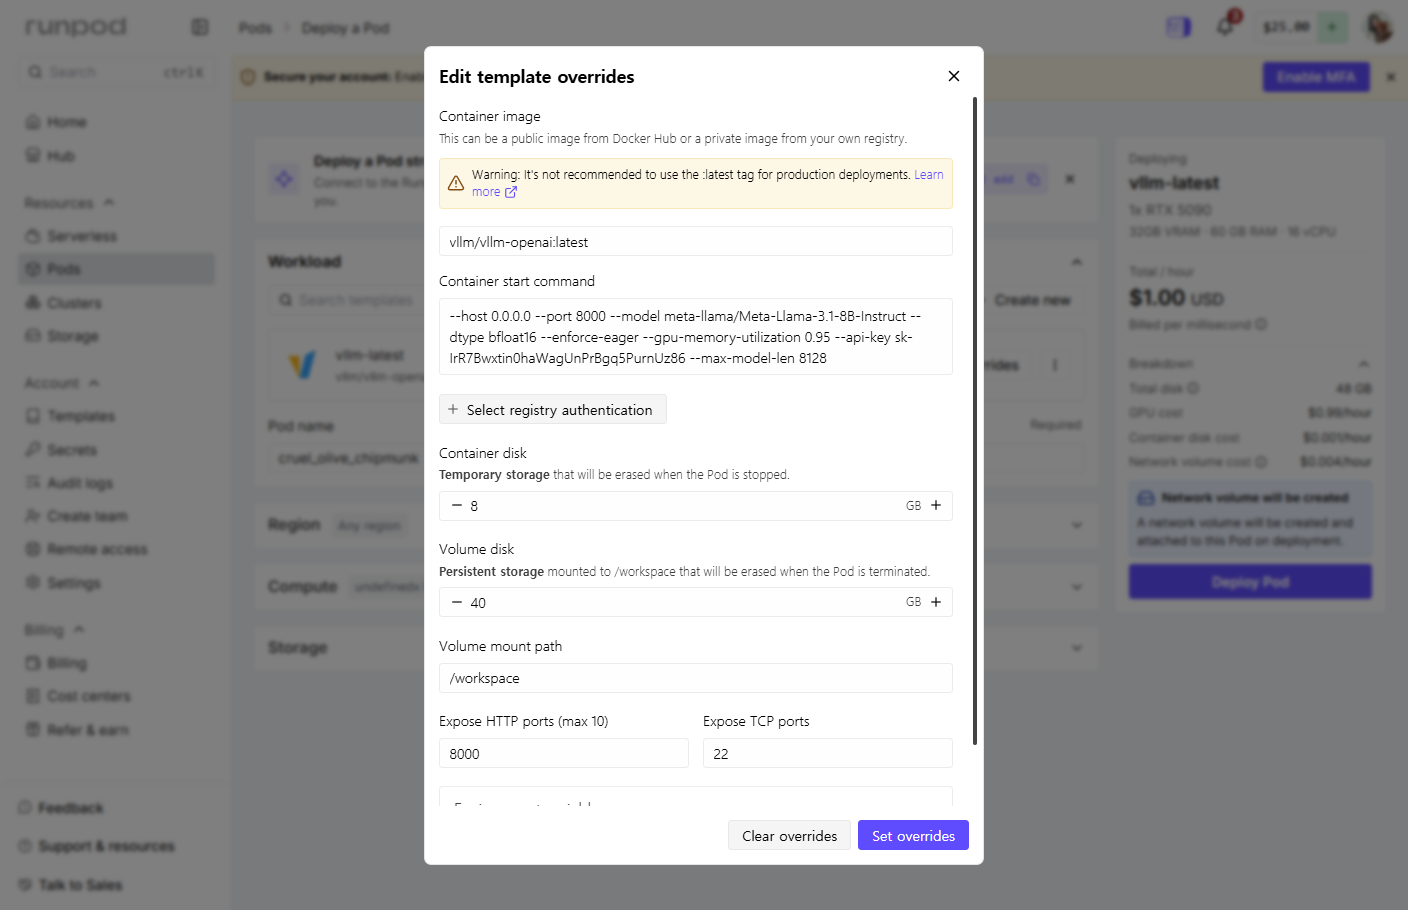Click the volume disk value 40

tap(478, 603)
